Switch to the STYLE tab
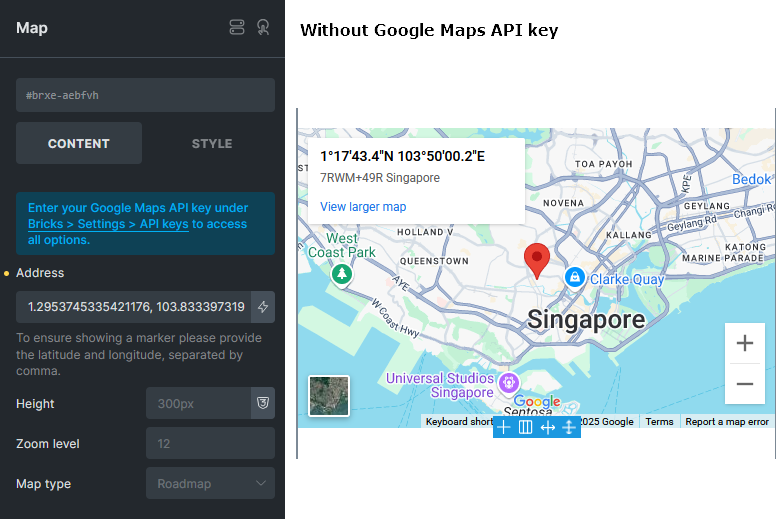Screen dimensions: 776x519 [x=212, y=143]
